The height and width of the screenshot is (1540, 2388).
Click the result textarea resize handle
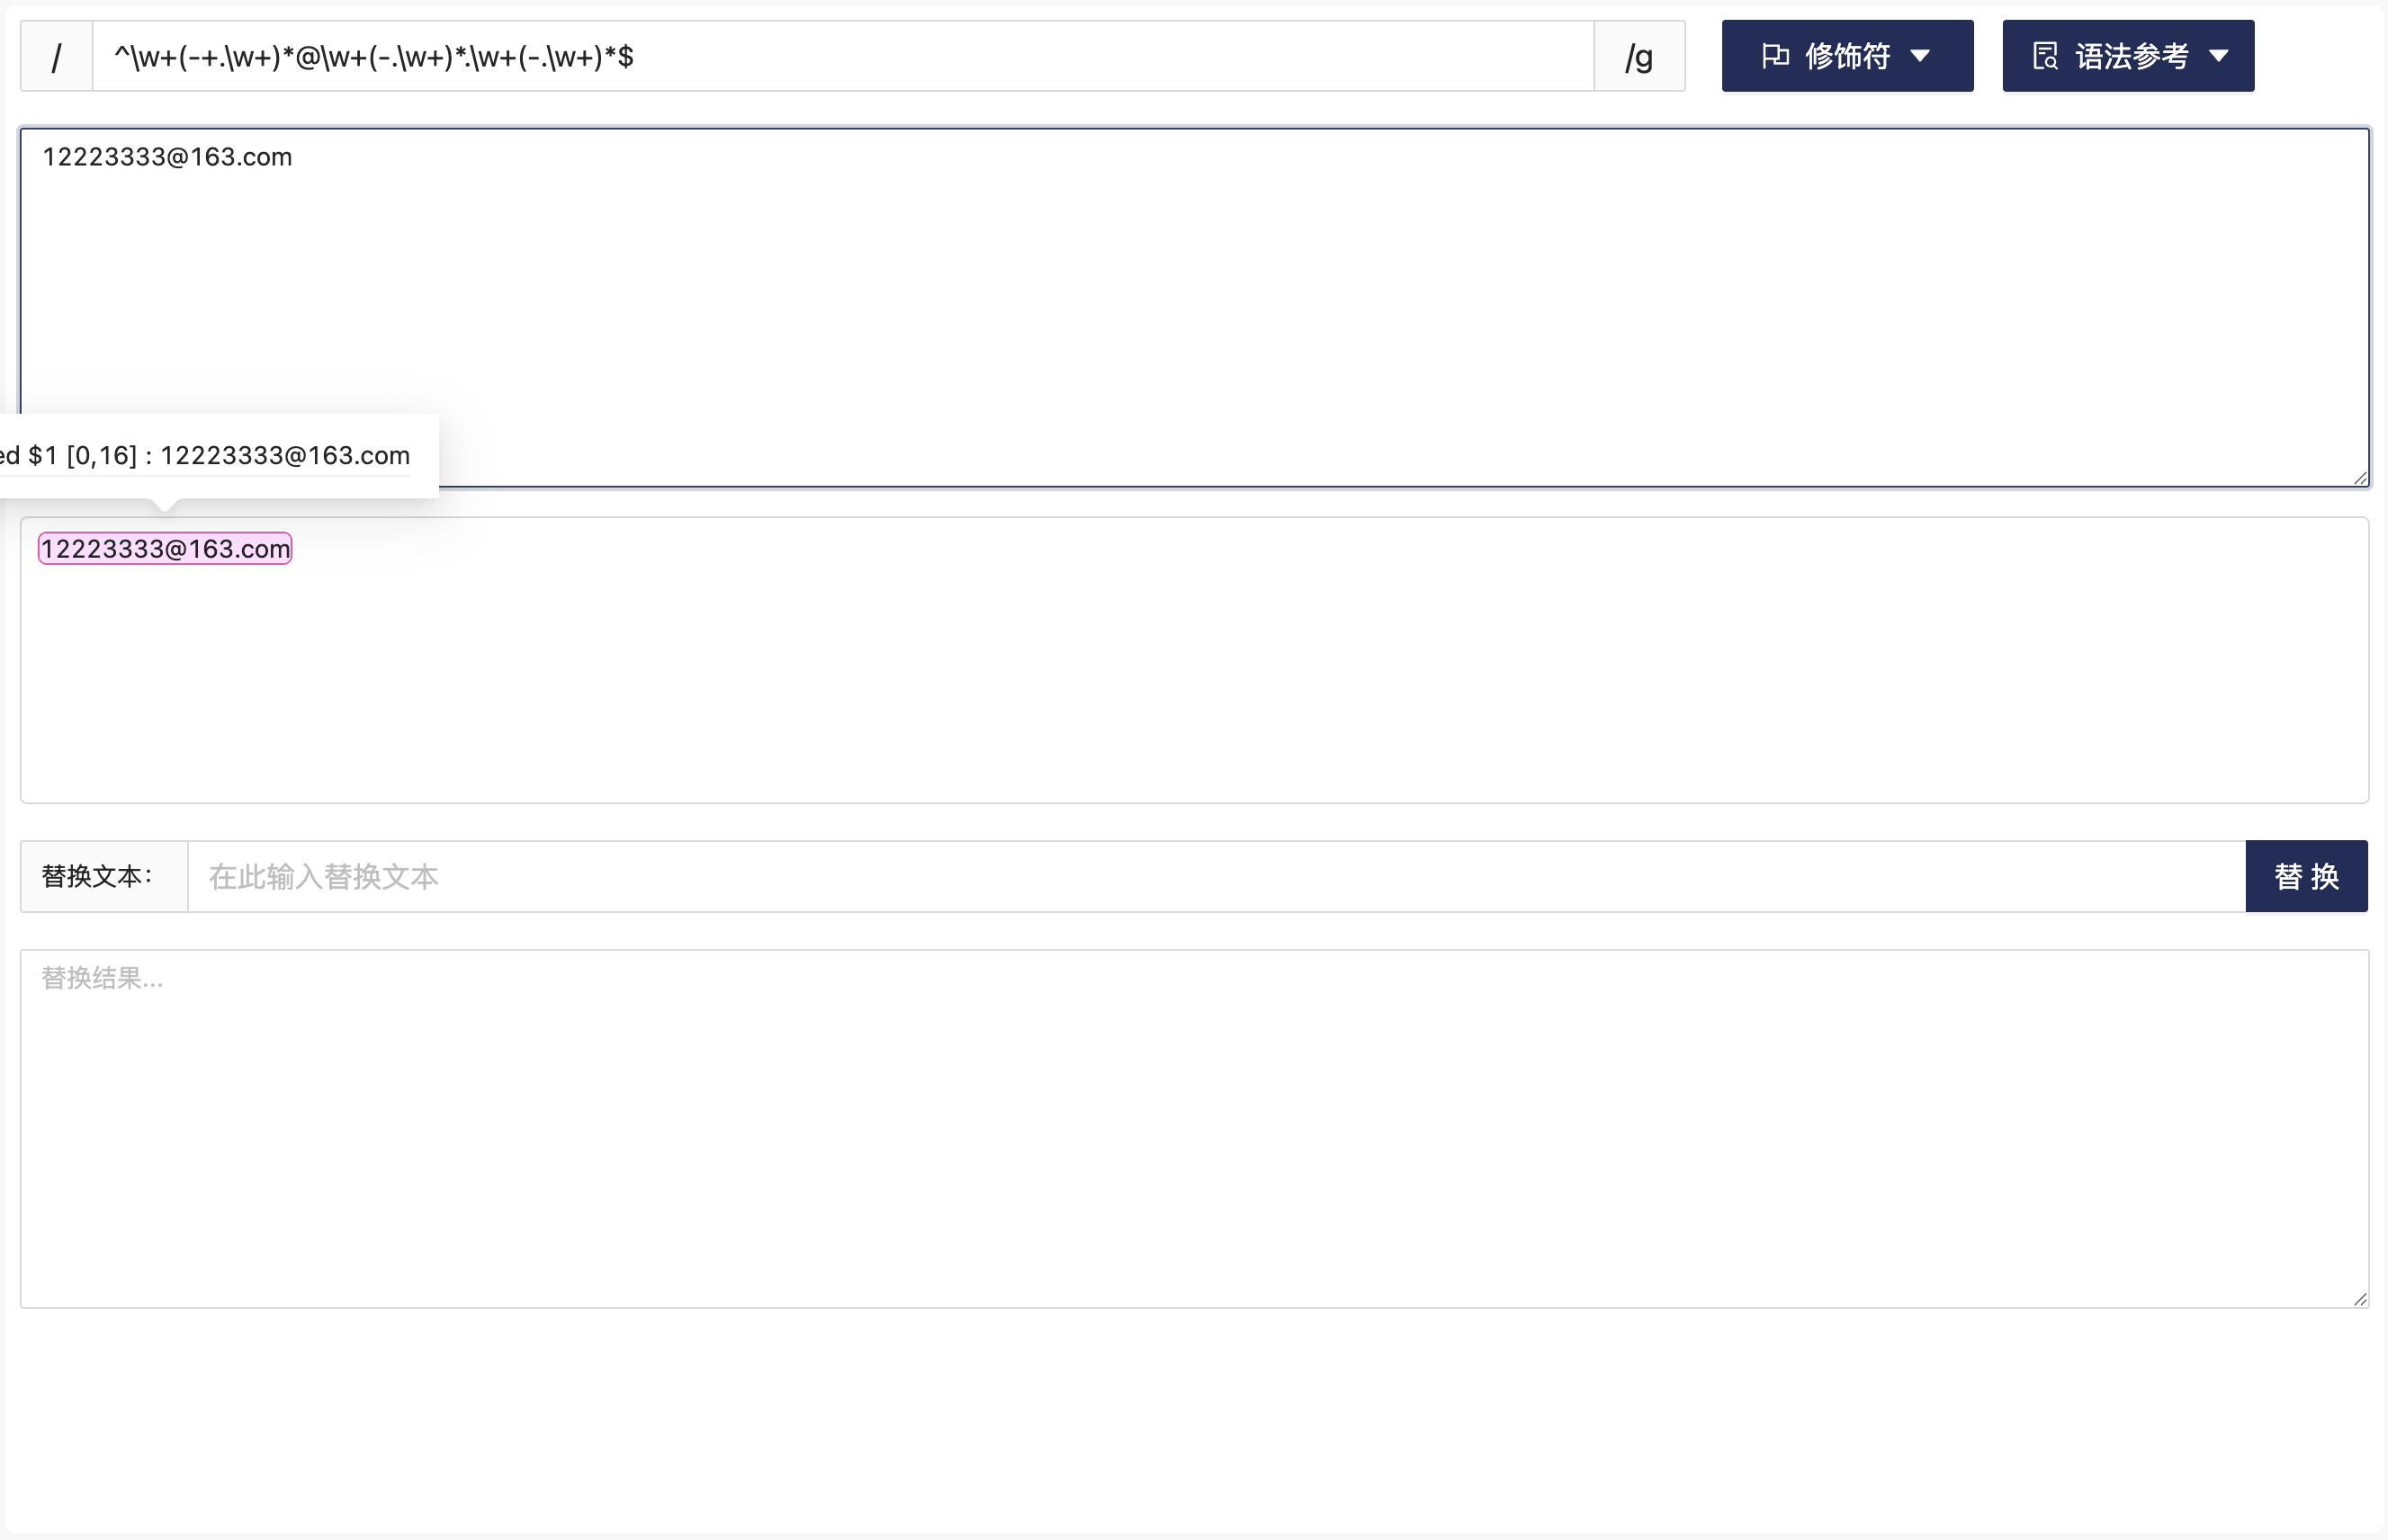click(2360, 1298)
